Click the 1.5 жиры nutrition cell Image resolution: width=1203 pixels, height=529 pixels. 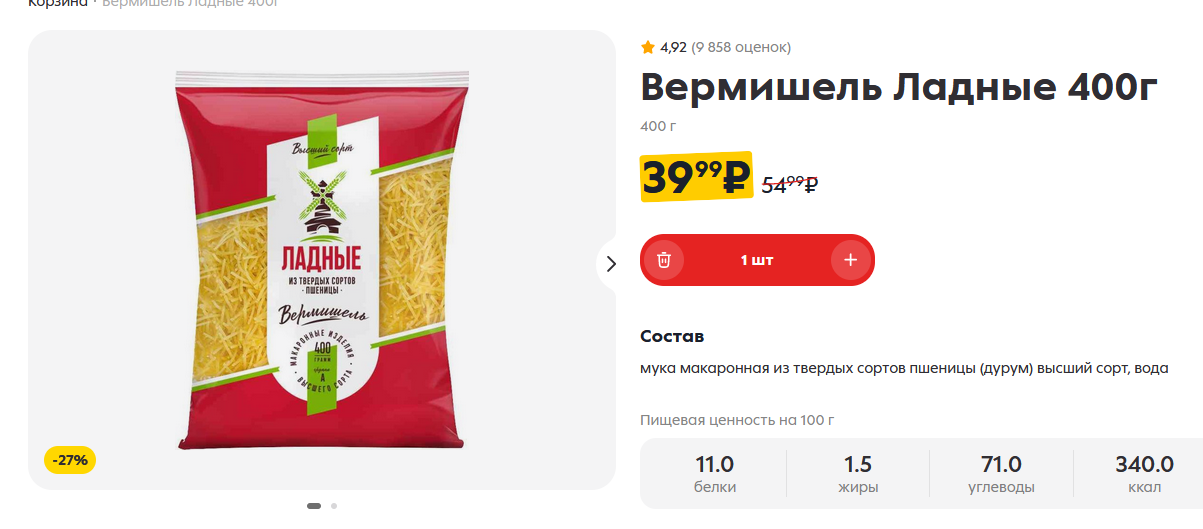[x=858, y=475]
